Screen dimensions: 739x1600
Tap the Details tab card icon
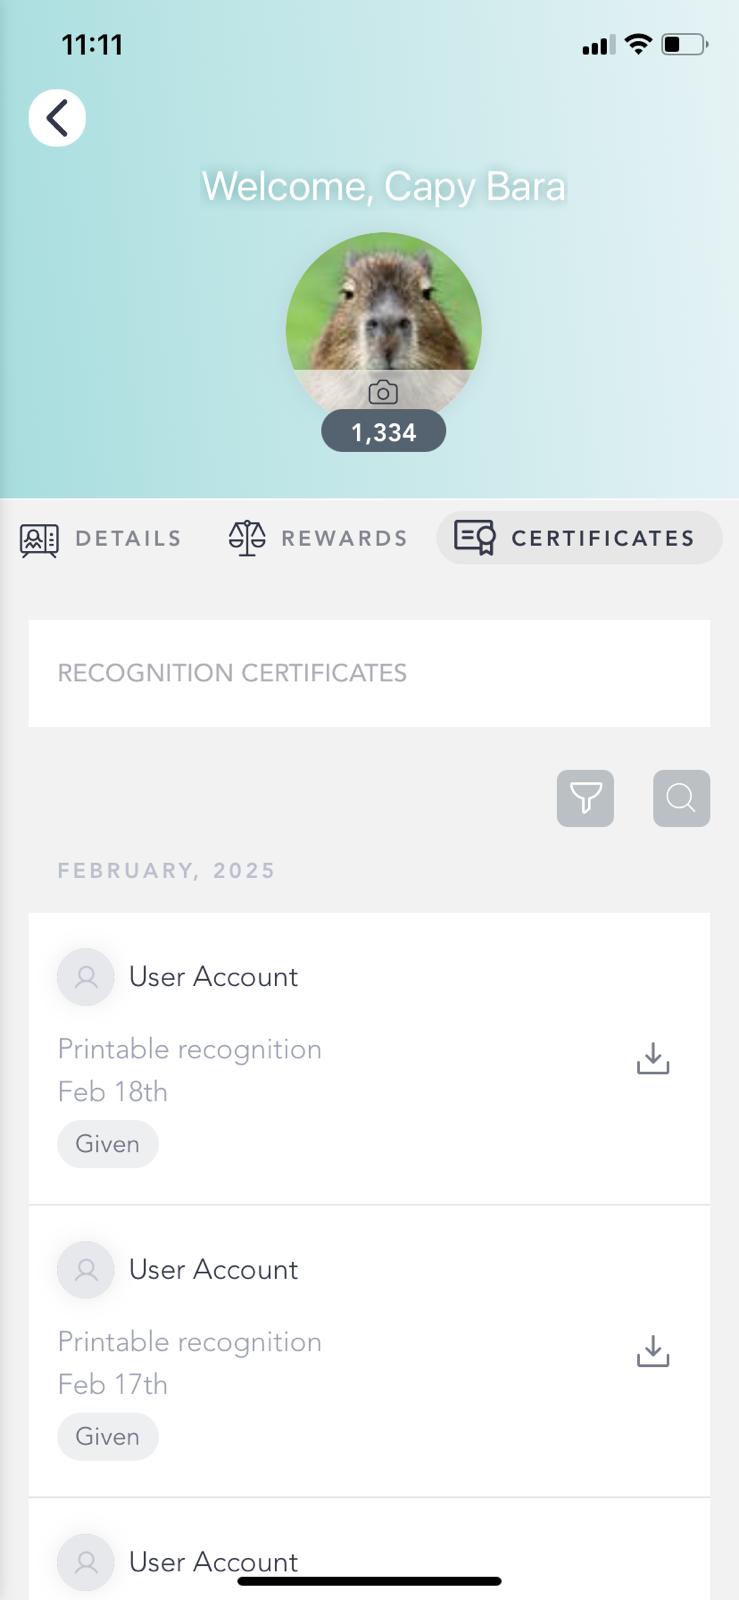[x=40, y=539]
